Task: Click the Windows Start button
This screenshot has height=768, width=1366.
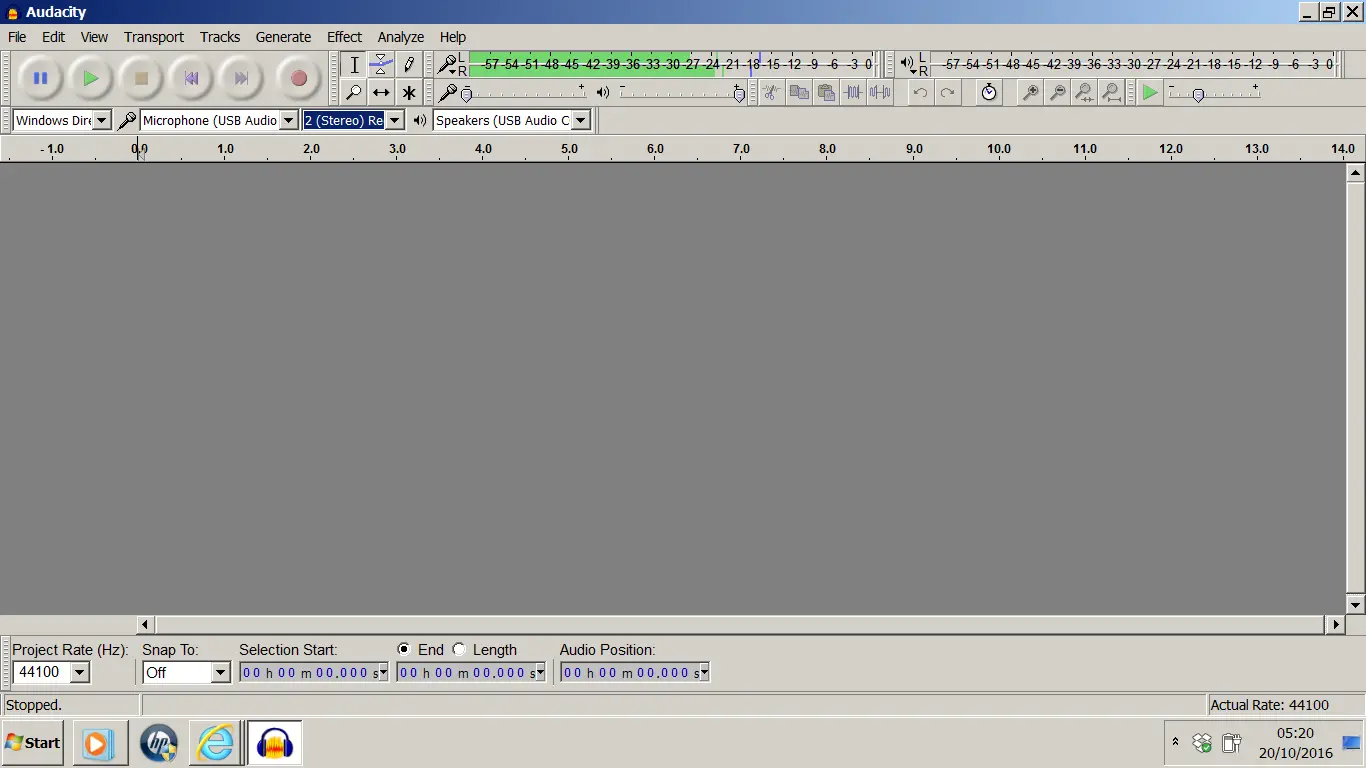Action: click(33, 743)
